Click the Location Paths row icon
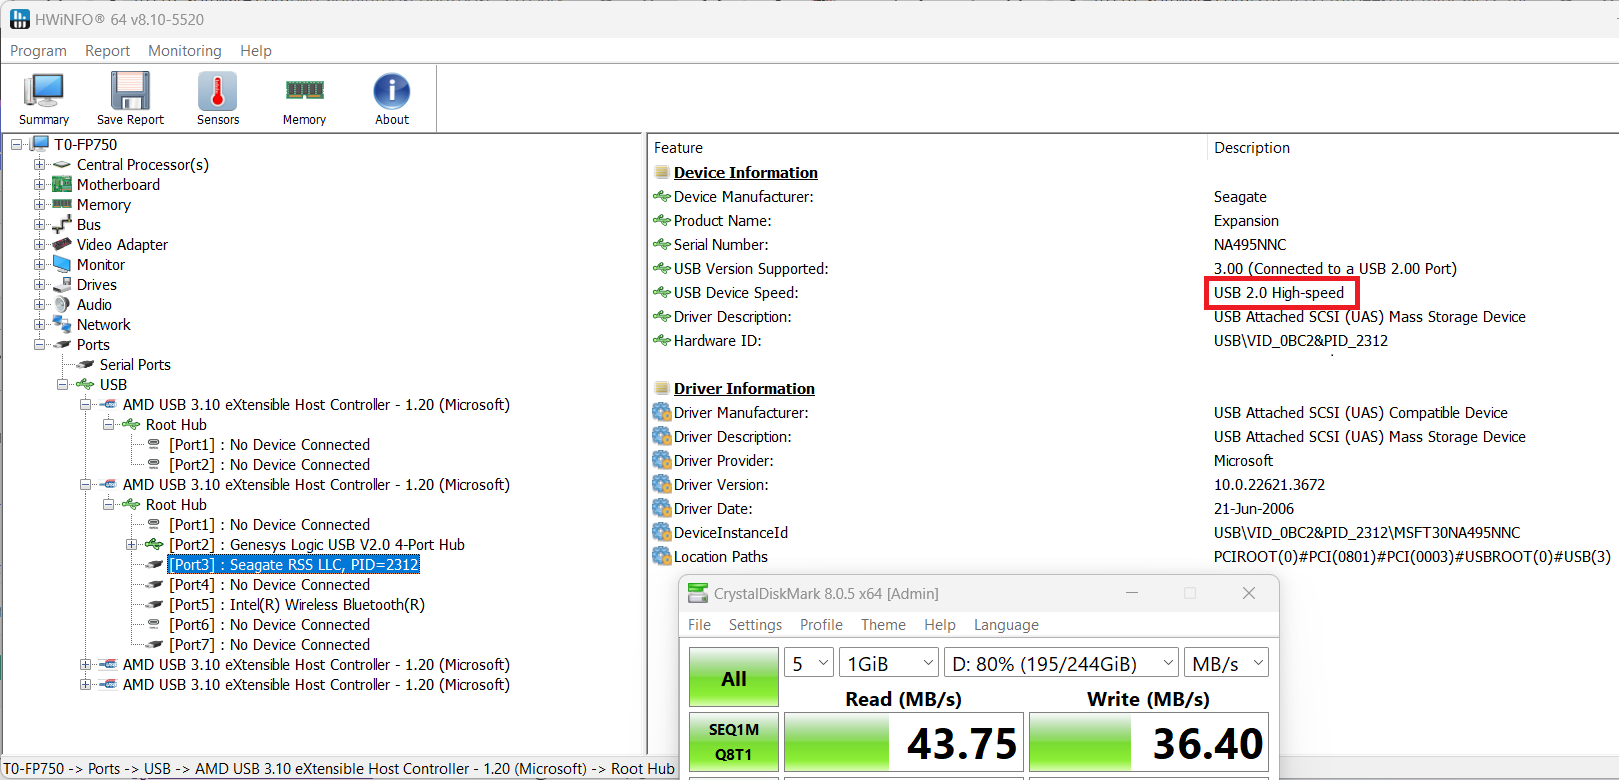This screenshot has width=1619, height=780. tap(661, 556)
